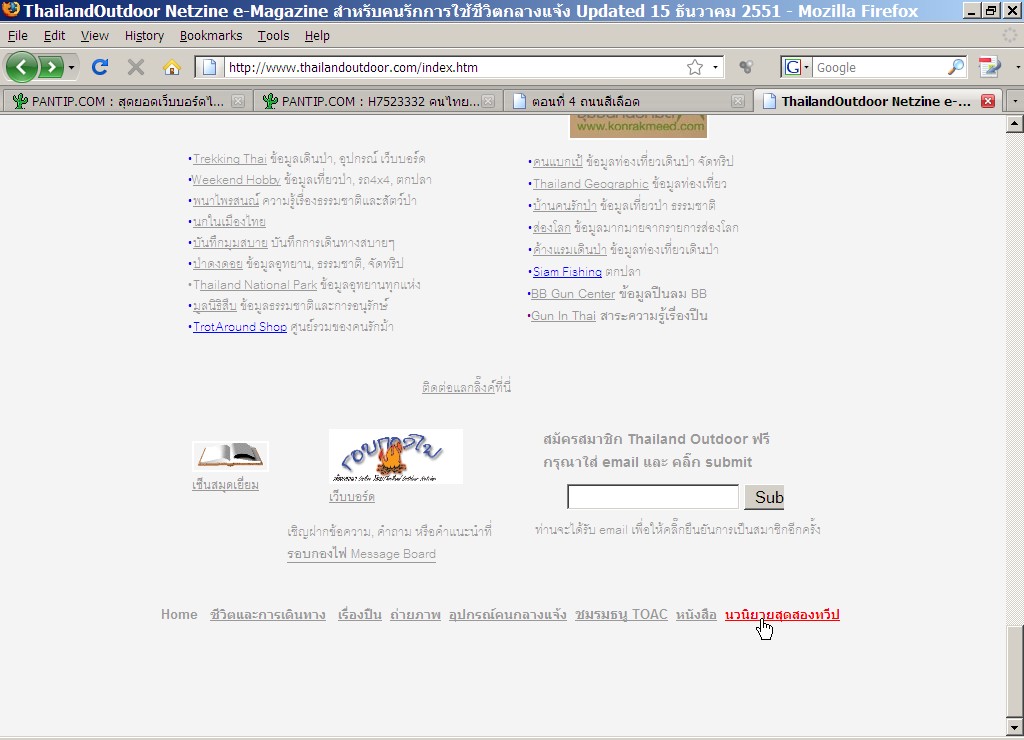Open the Help menu
The image size is (1024, 740).
[x=317, y=36]
